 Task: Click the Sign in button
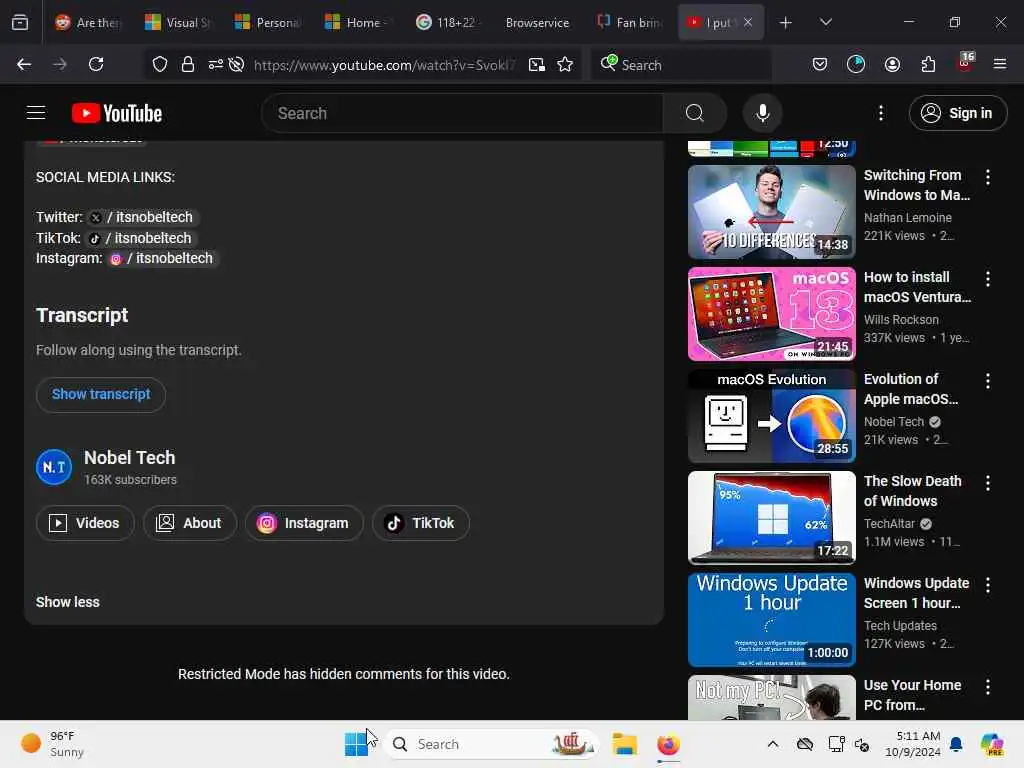coord(957,113)
